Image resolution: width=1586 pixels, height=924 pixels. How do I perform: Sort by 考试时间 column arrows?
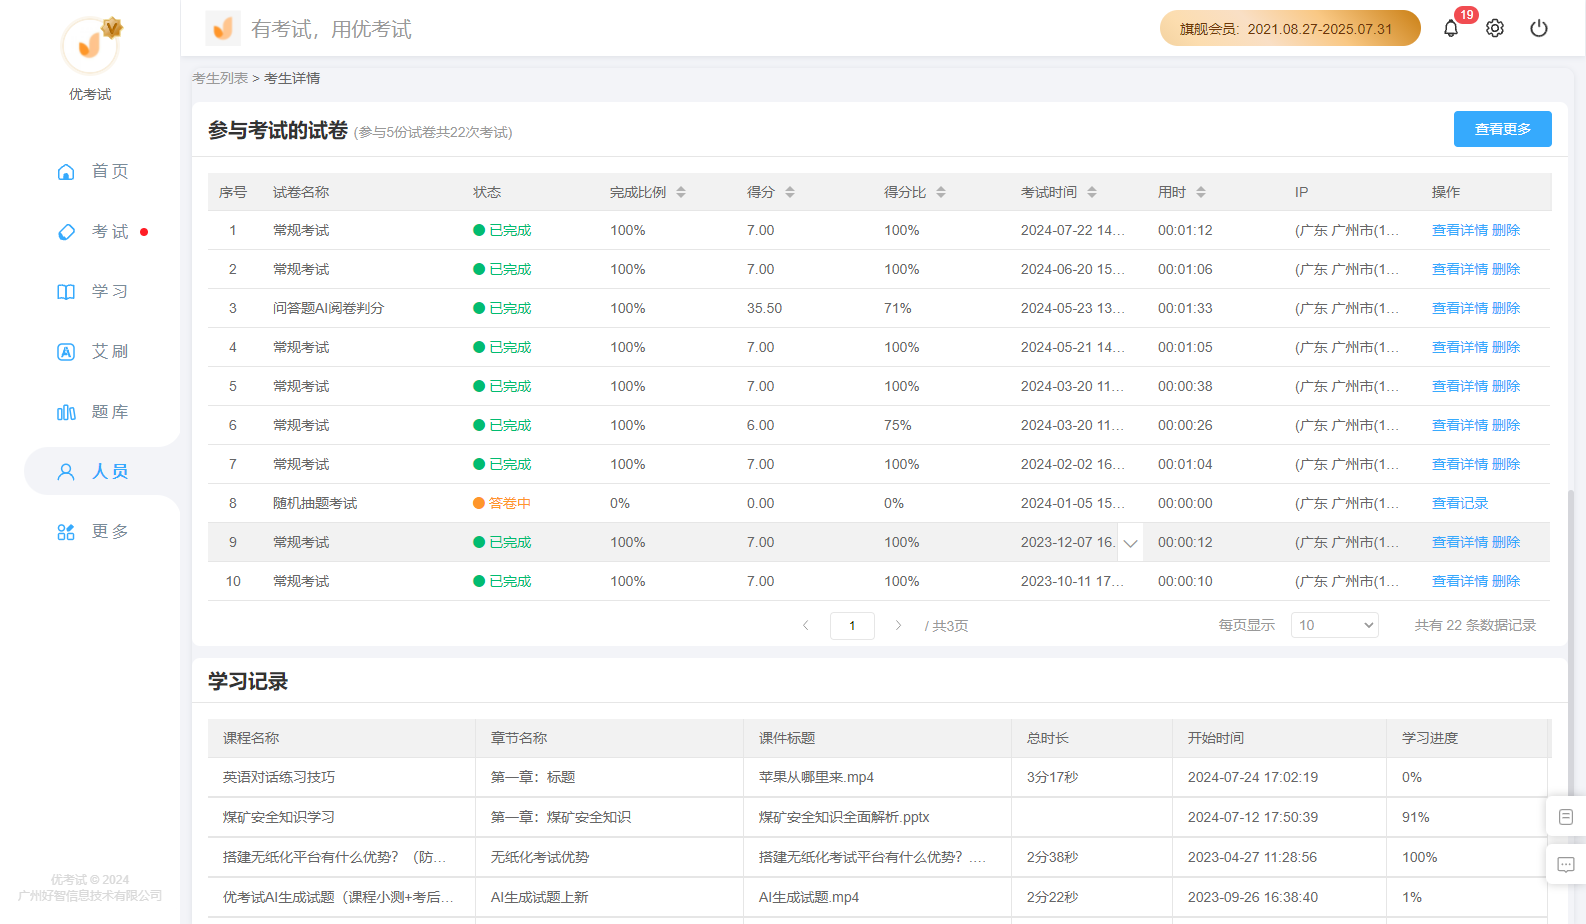click(x=1092, y=192)
